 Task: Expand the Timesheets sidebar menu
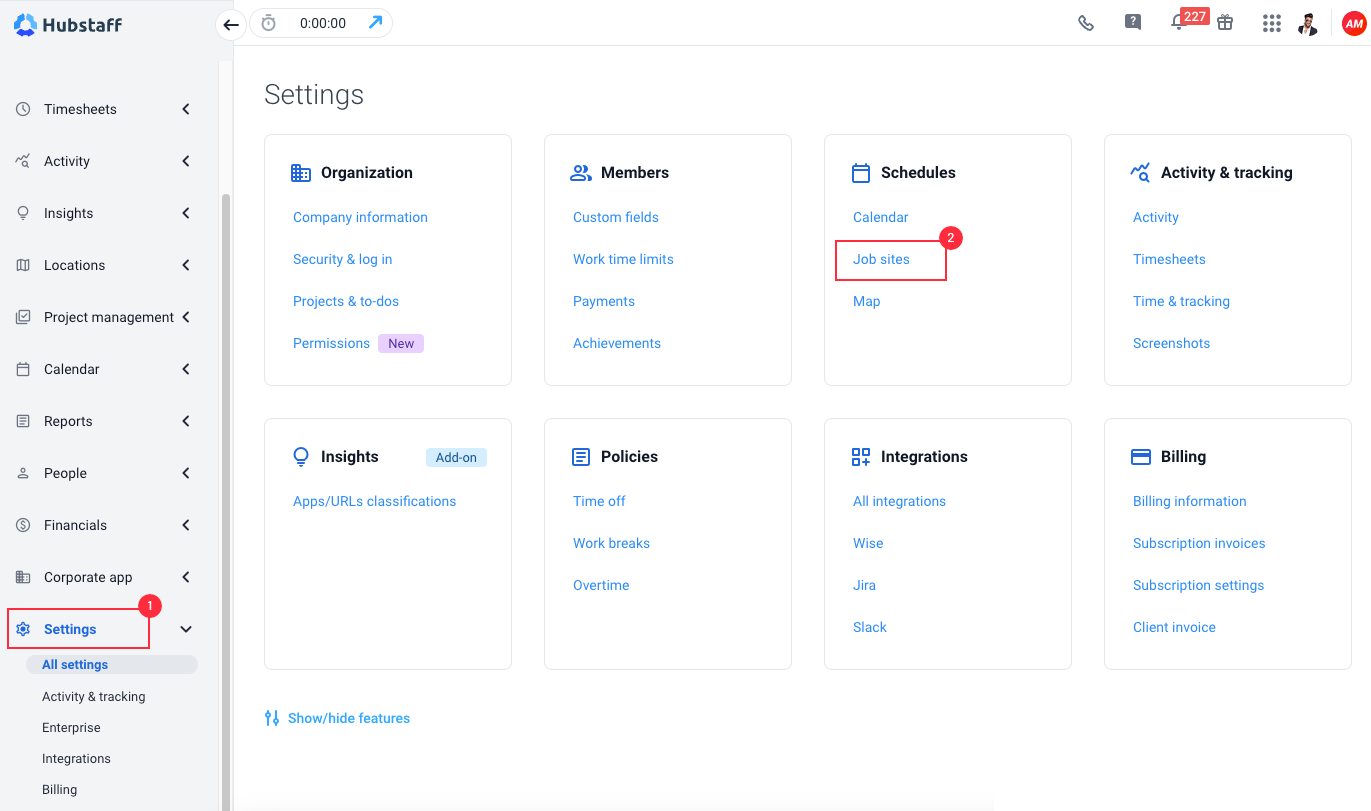pyautogui.click(x=186, y=109)
